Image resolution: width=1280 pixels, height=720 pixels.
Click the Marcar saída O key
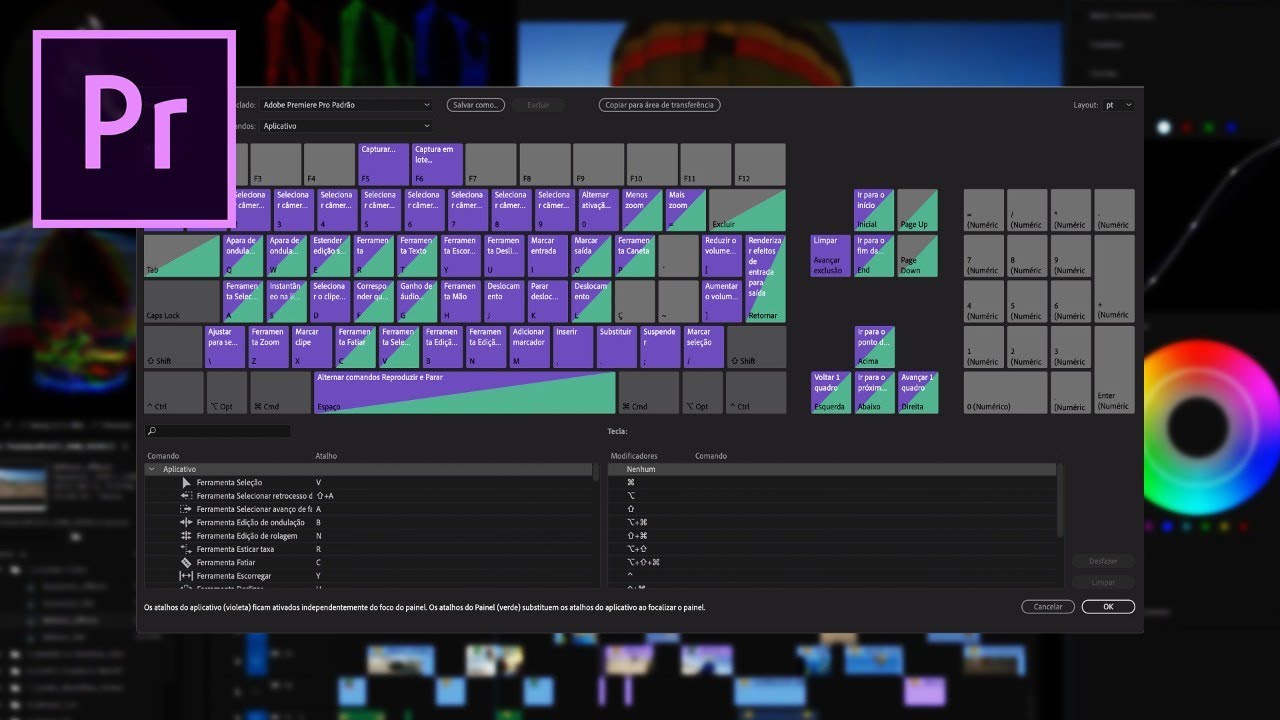(x=591, y=256)
